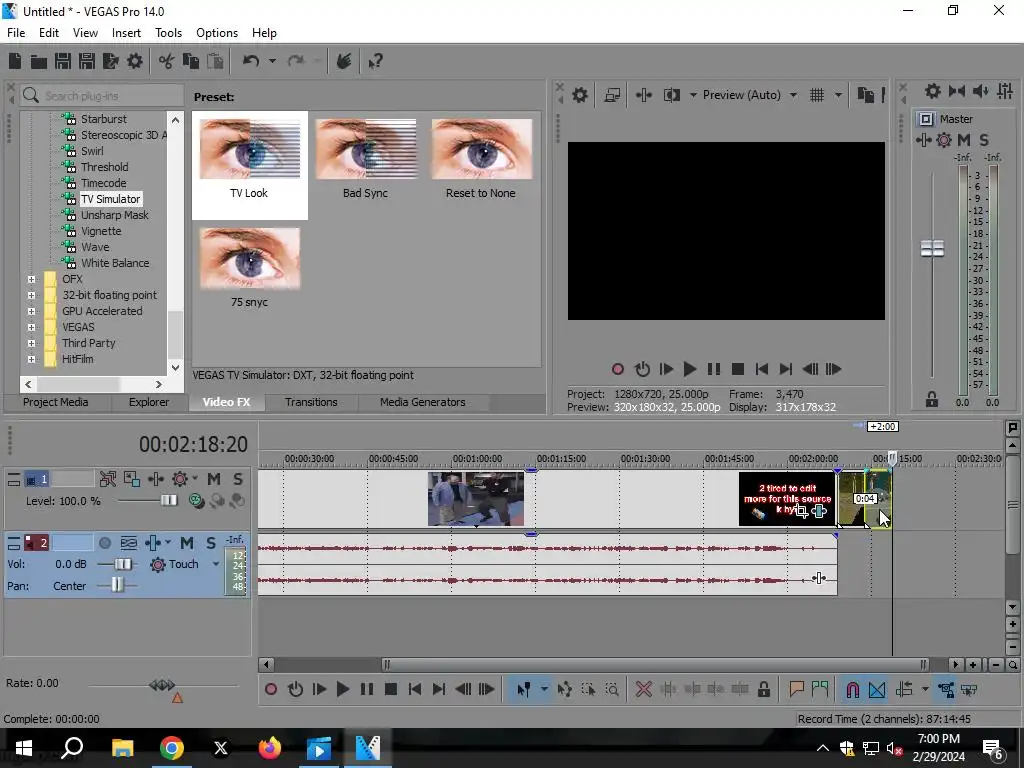Choose 75 snyc preset thumbnail
This screenshot has width=1024, height=768.
pos(249,259)
